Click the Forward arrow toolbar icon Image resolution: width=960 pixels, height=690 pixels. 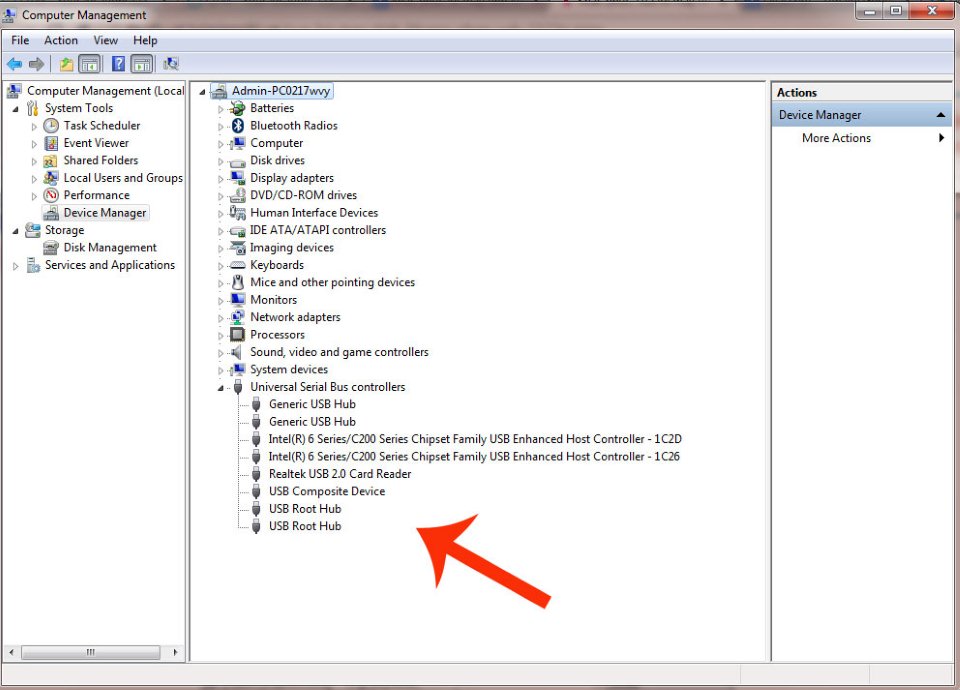(37, 64)
